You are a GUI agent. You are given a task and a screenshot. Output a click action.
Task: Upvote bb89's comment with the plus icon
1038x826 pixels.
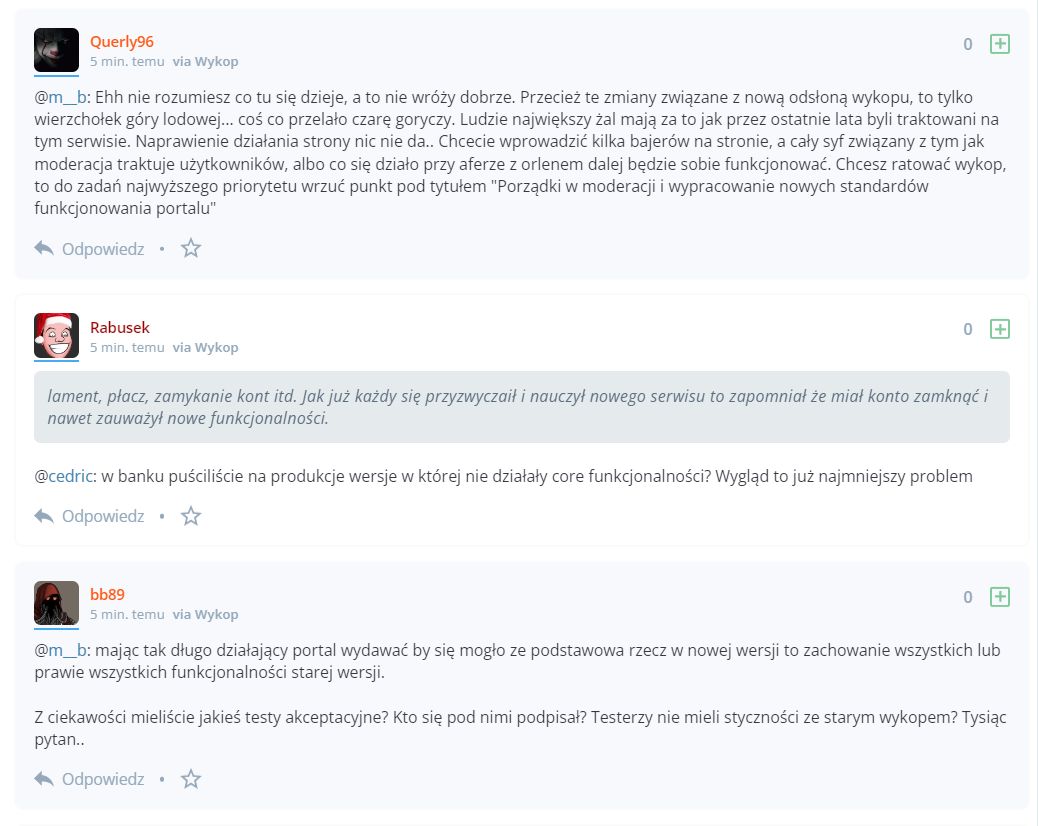[x=999, y=597]
